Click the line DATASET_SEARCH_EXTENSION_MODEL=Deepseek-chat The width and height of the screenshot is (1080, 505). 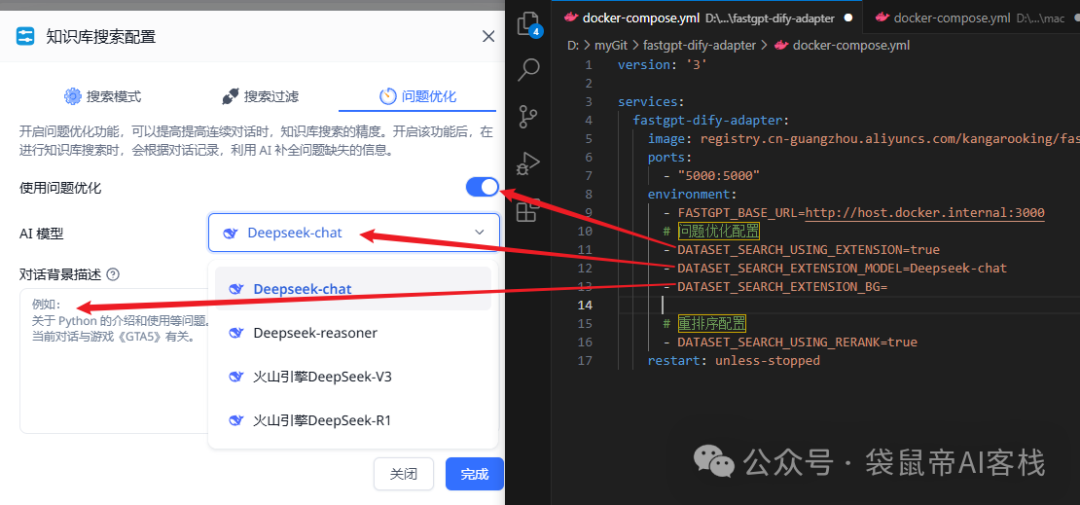click(x=842, y=268)
